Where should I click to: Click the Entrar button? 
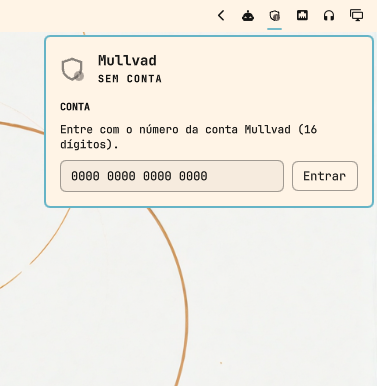coord(325,176)
